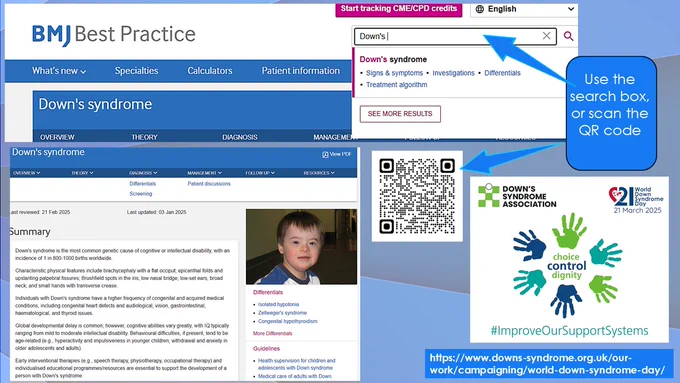Expand small FOLLOW UP dropdown
The height and width of the screenshot is (383, 680).
(x=260, y=173)
